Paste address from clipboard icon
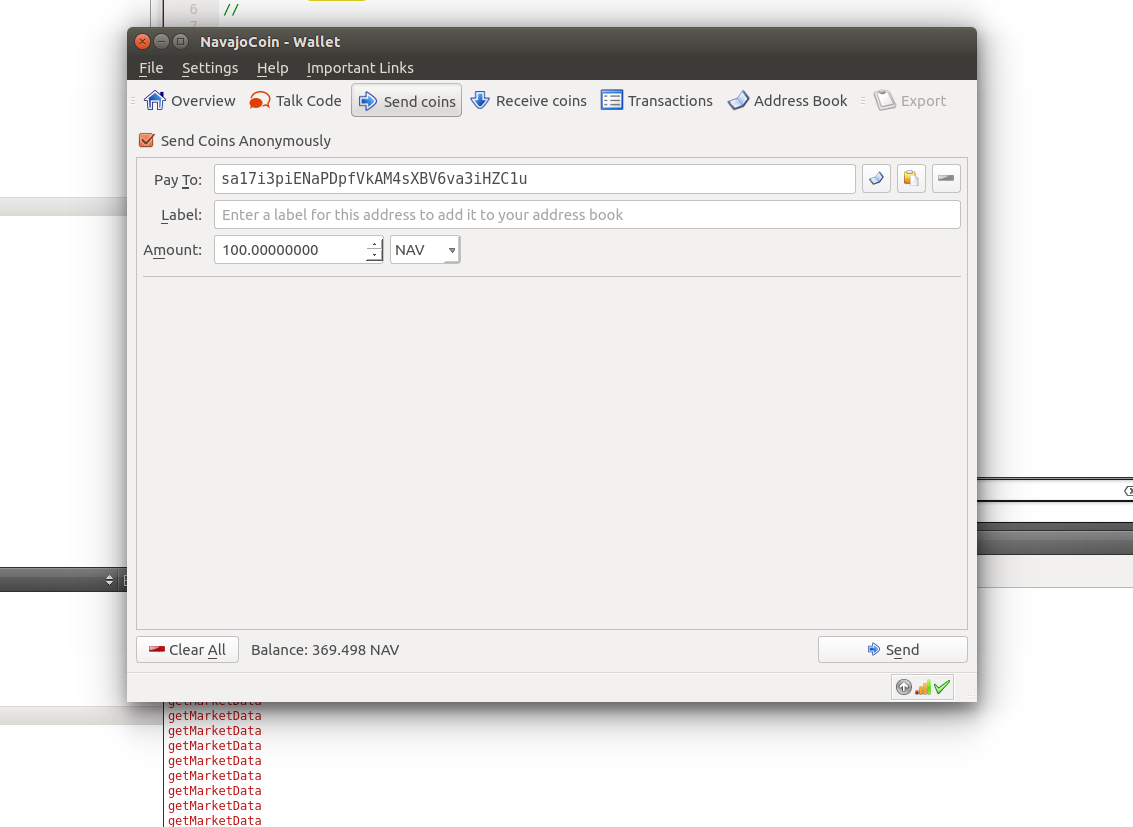The width and height of the screenshot is (1133, 827). (911, 178)
